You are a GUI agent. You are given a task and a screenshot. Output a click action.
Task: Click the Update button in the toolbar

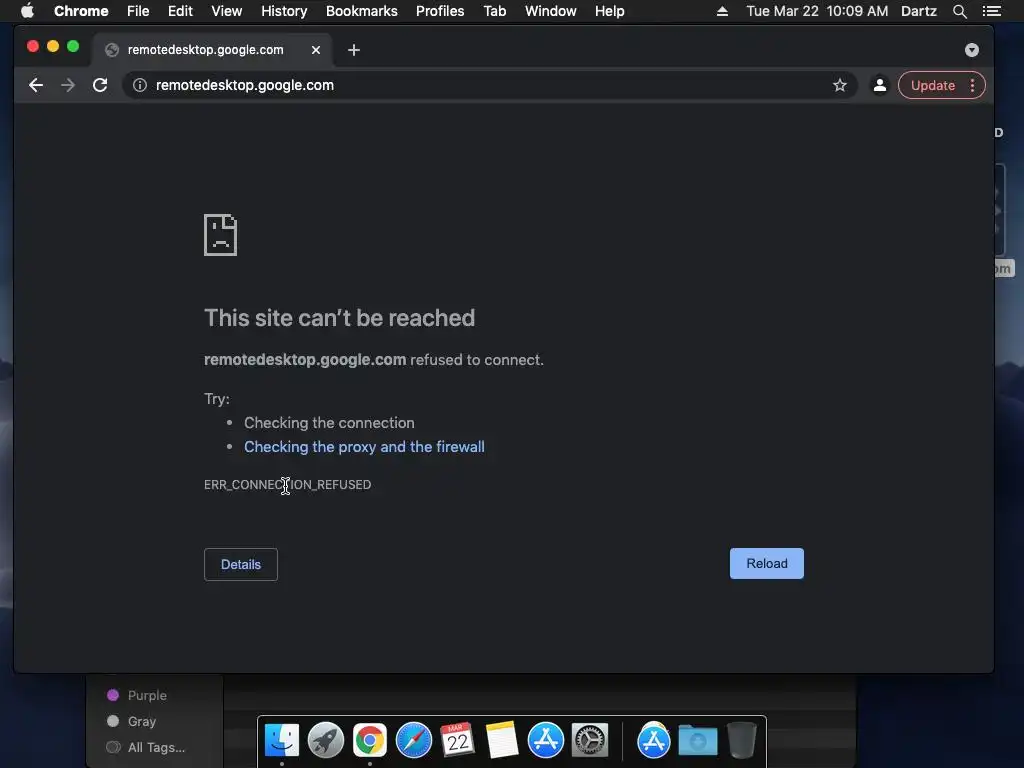click(x=933, y=86)
